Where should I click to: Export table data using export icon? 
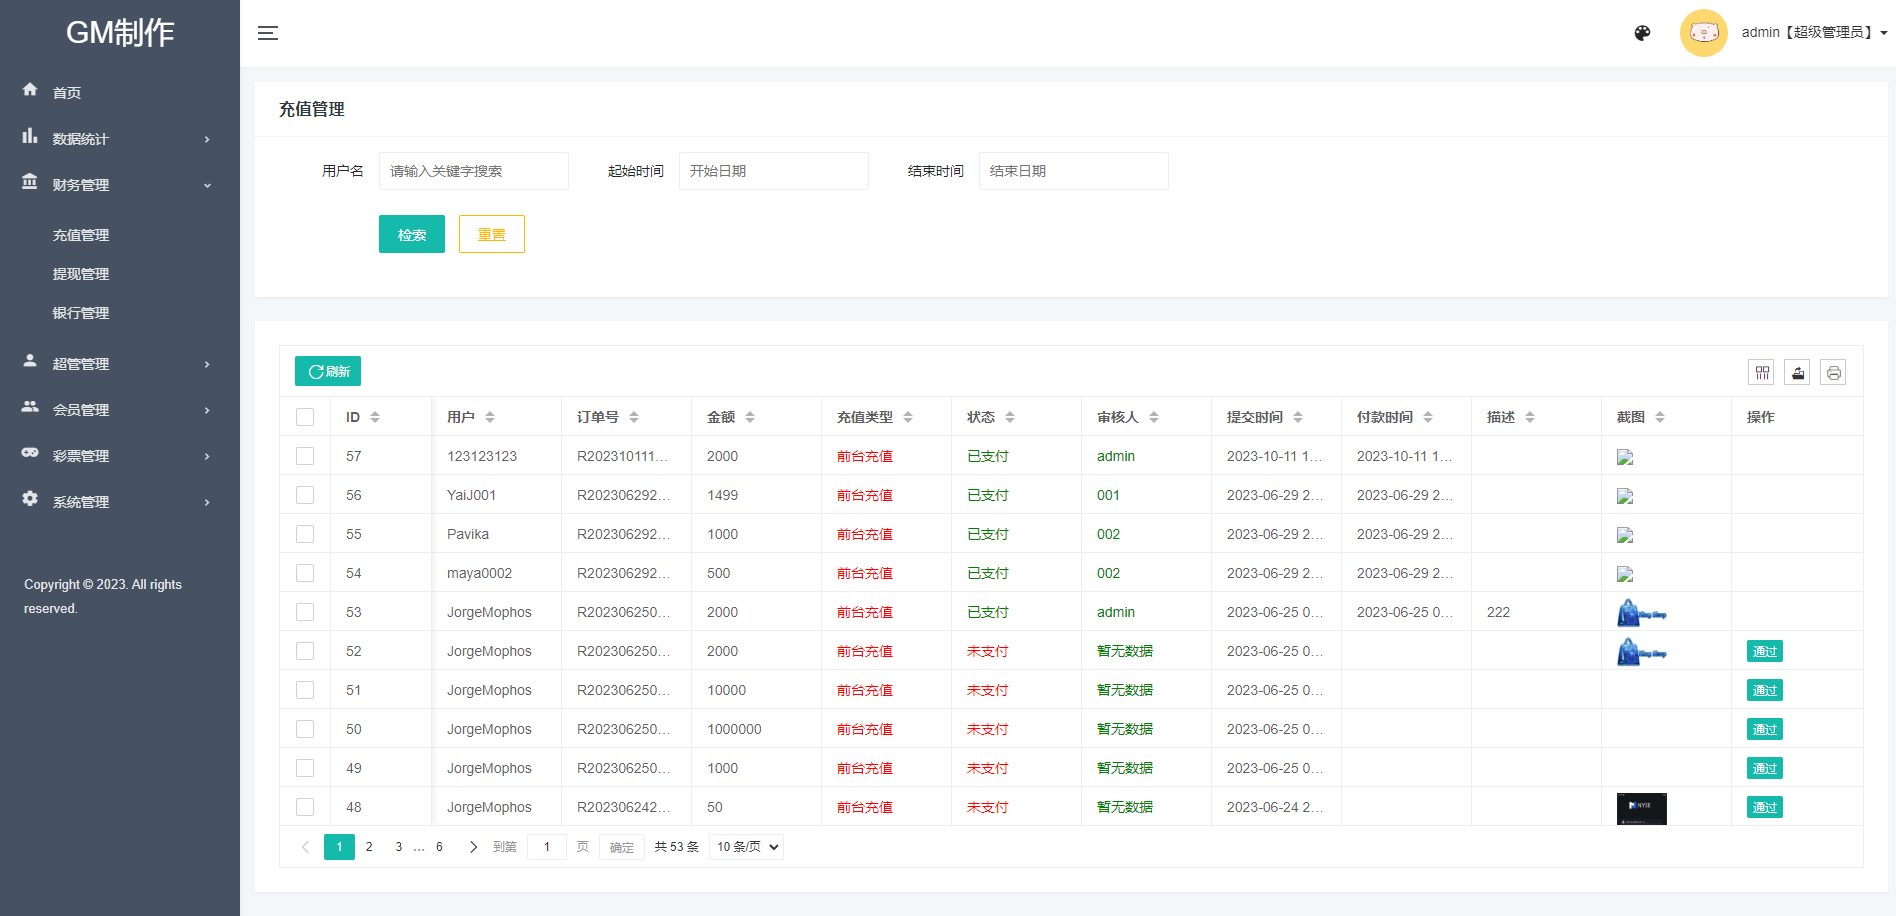pos(1797,373)
